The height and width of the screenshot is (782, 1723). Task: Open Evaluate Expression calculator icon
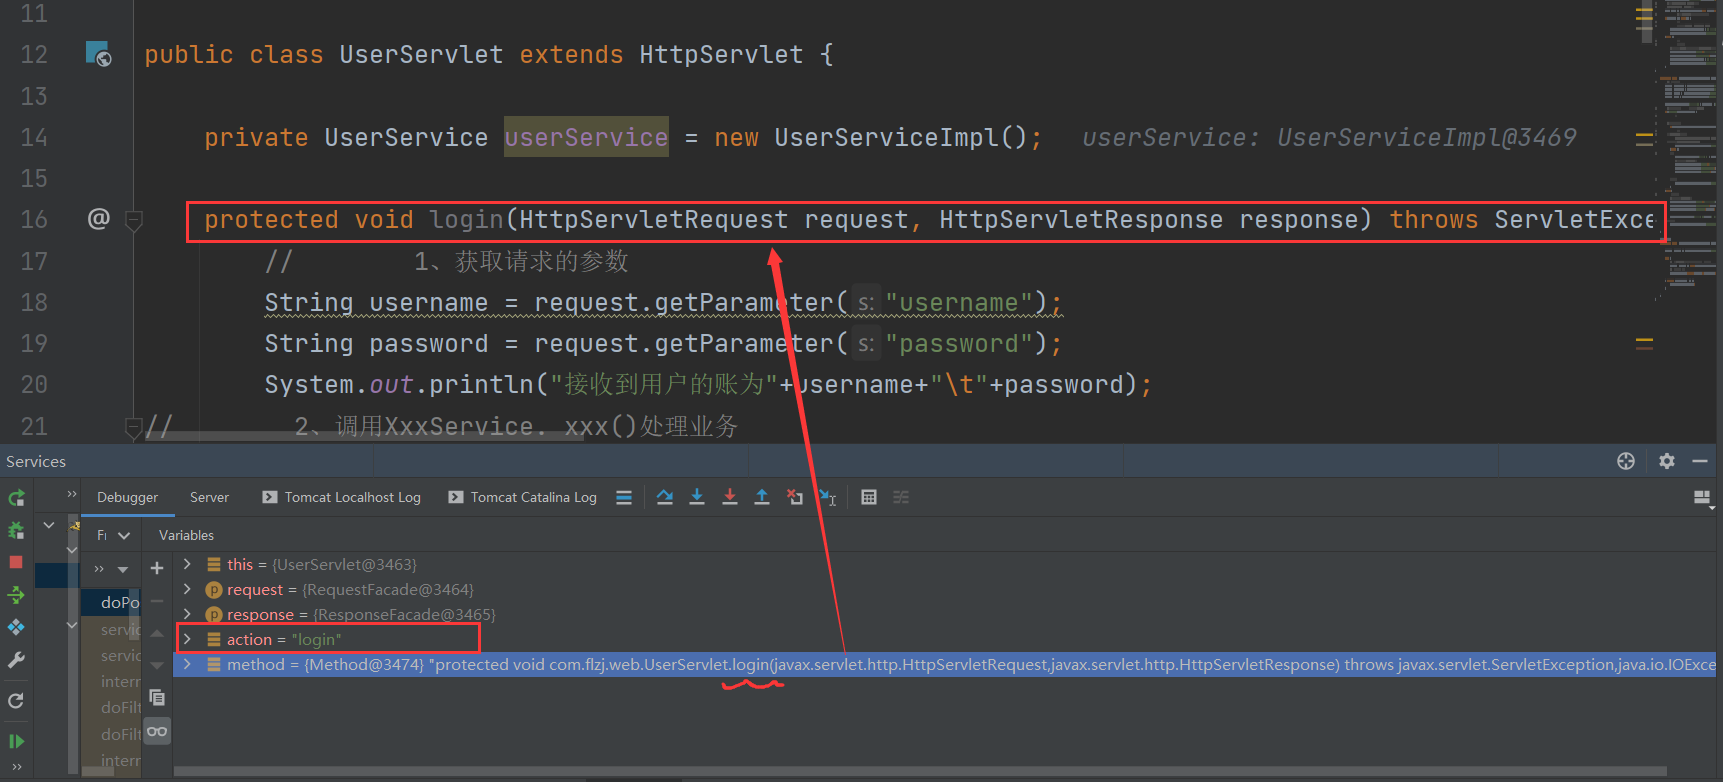(x=869, y=497)
